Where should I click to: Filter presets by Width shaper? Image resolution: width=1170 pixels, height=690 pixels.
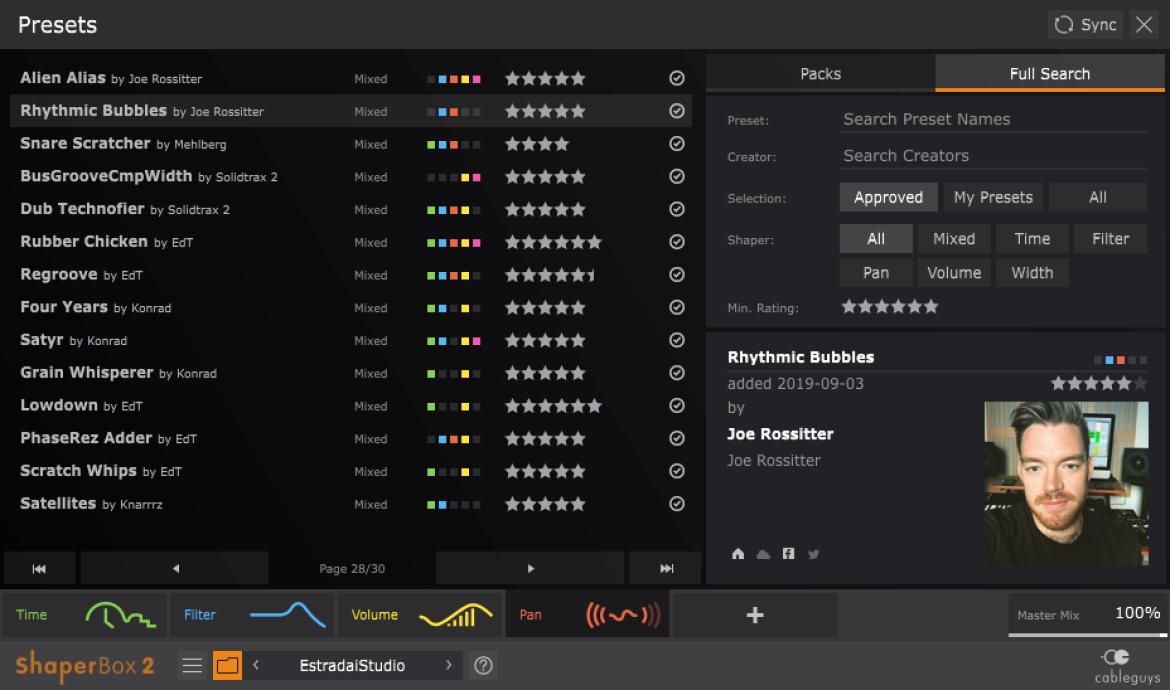point(1032,273)
